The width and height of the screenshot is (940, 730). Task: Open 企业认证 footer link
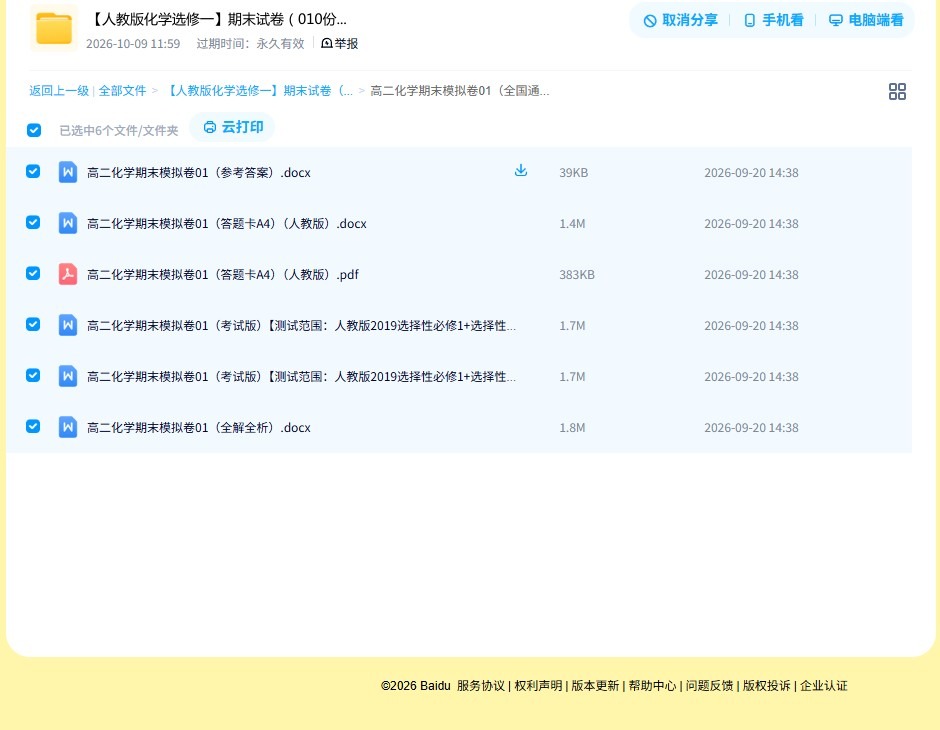(824, 686)
